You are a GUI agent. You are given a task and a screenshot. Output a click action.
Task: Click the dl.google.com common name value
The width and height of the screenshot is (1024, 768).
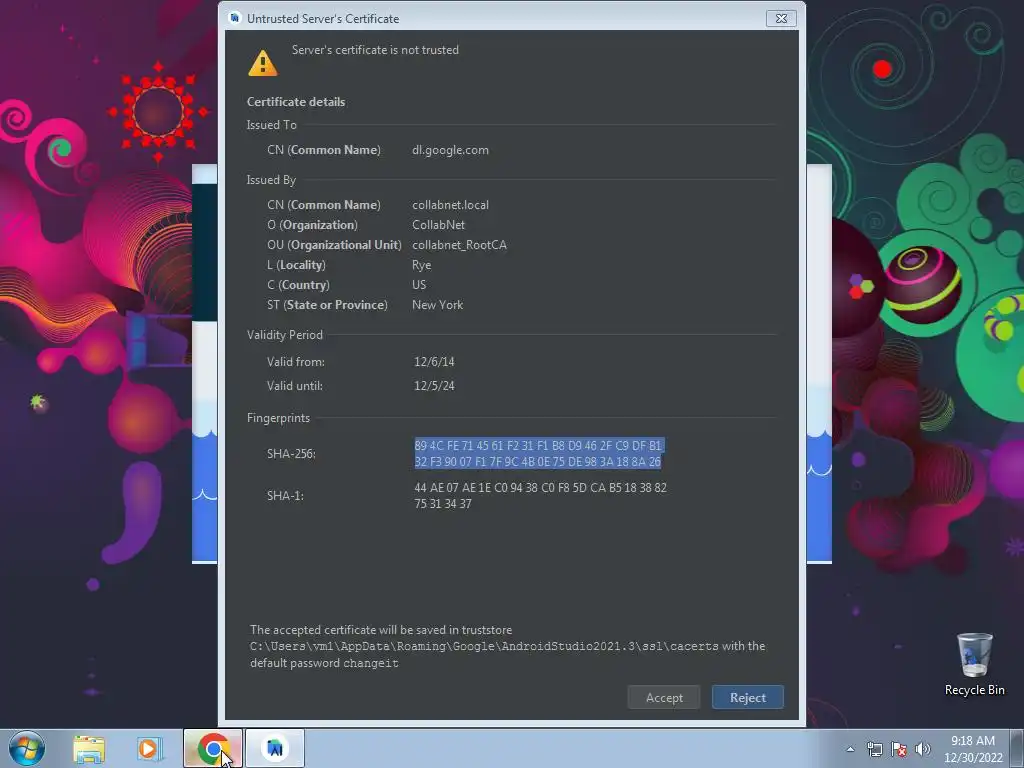click(450, 150)
